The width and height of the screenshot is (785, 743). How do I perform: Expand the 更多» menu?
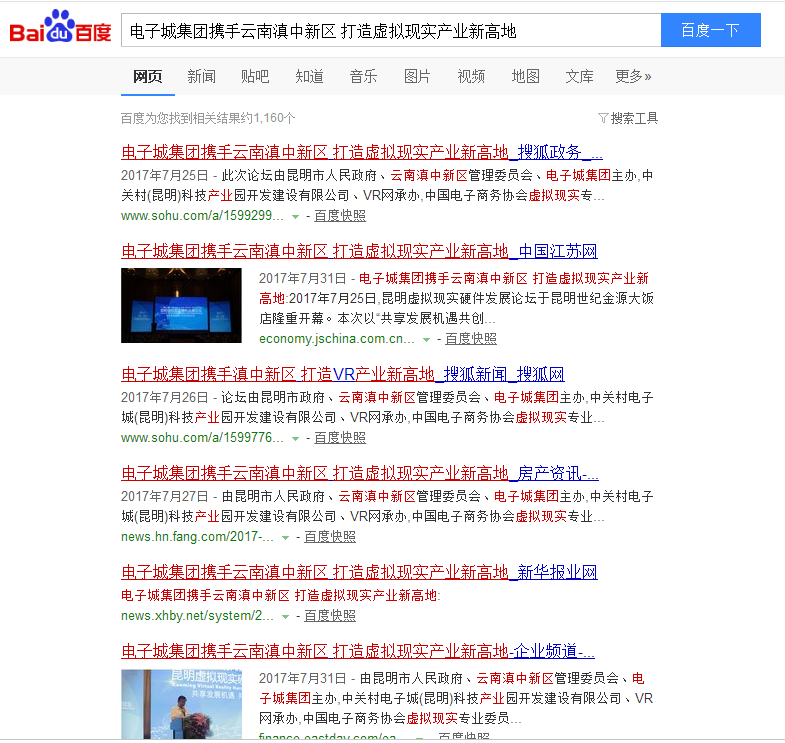coord(633,77)
